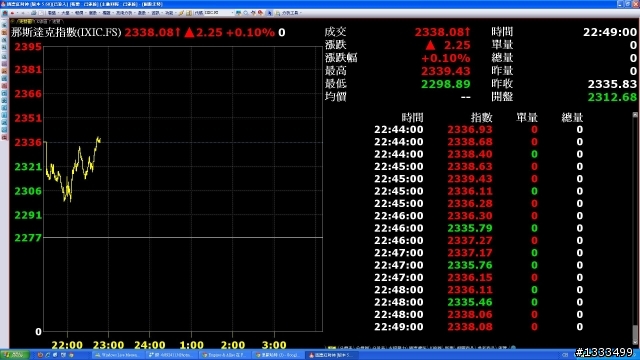Open the Windows Start button

click(15, 355)
